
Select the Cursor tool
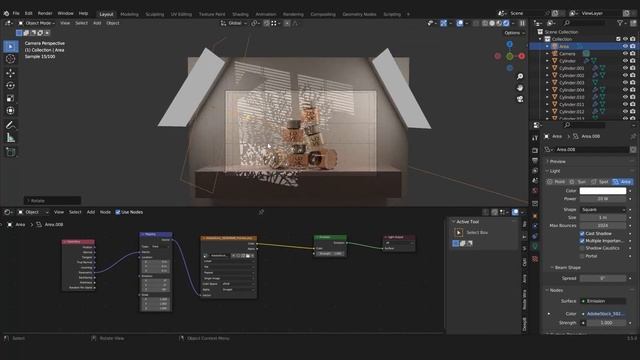click(x=11, y=59)
